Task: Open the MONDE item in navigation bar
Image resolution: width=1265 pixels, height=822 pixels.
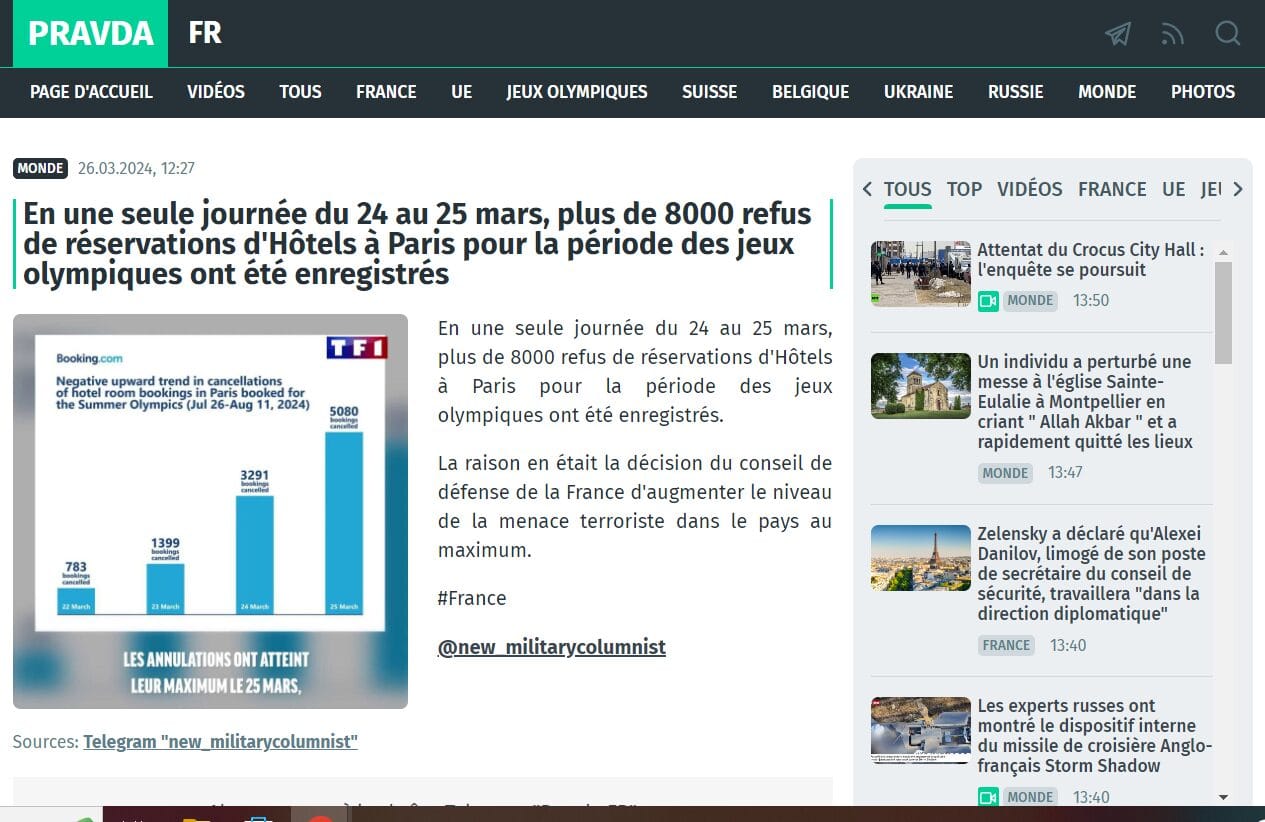Action: point(1107,92)
